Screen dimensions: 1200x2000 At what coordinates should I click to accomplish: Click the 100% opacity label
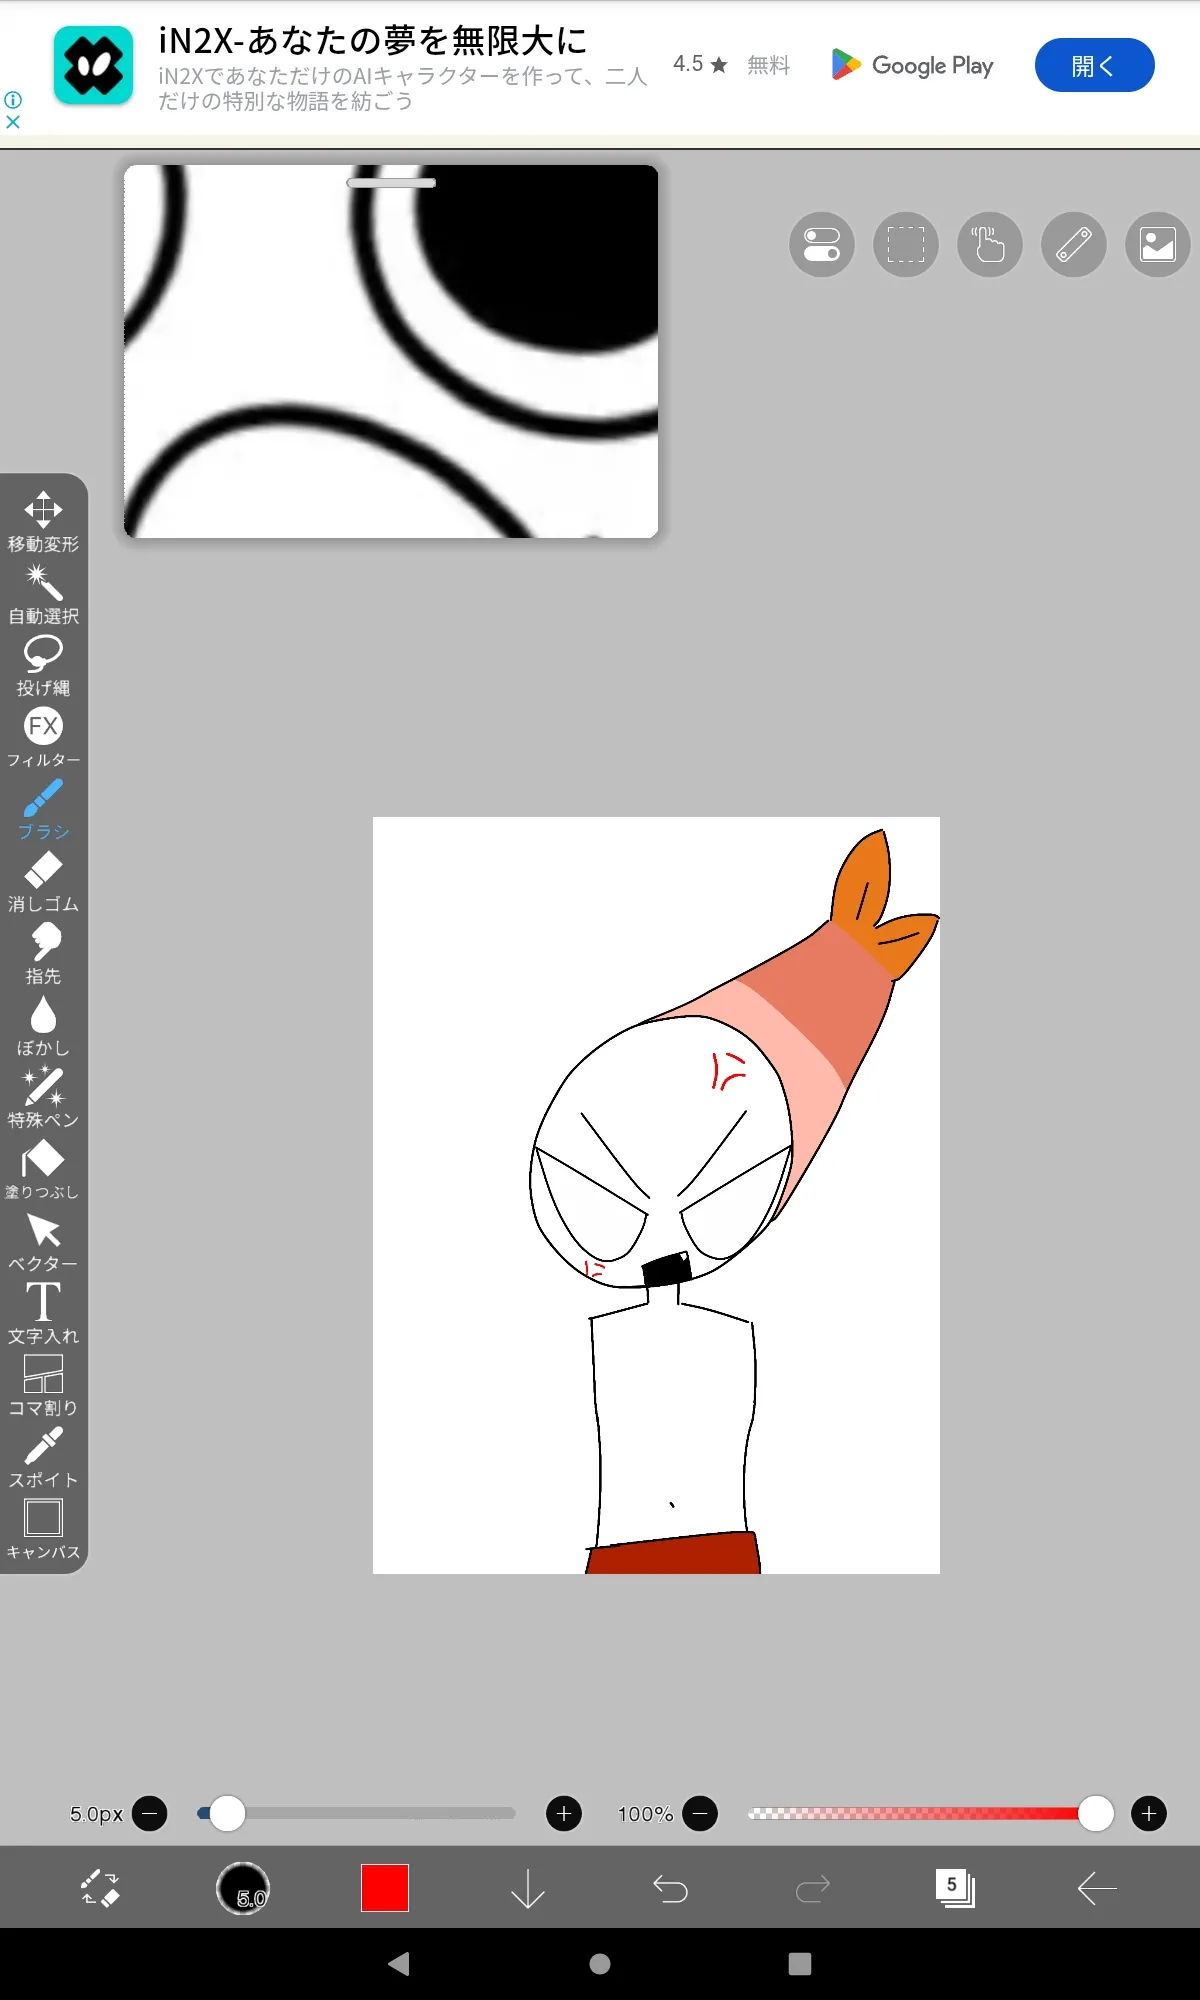tap(645, 1813)
